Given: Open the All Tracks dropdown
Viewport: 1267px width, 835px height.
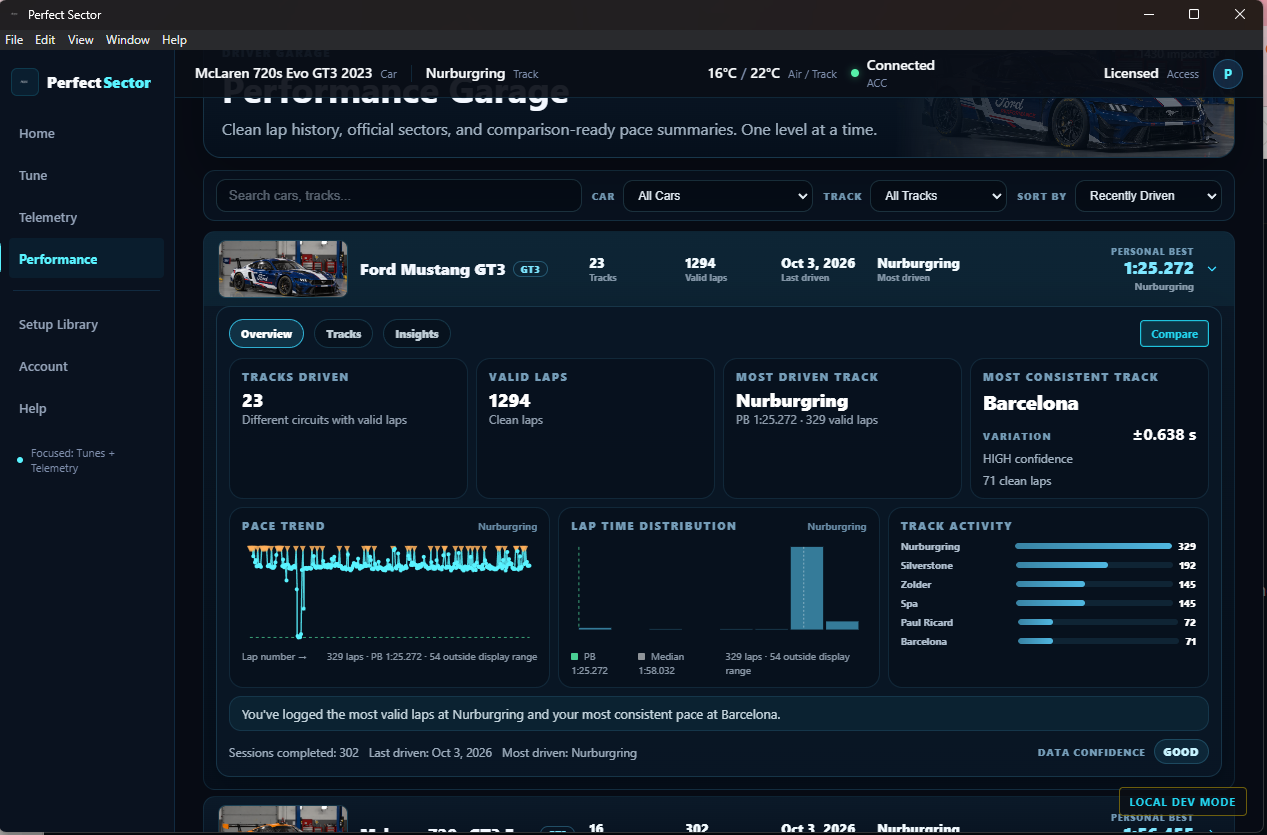Looking at the screenshot, I should point(938,196).
